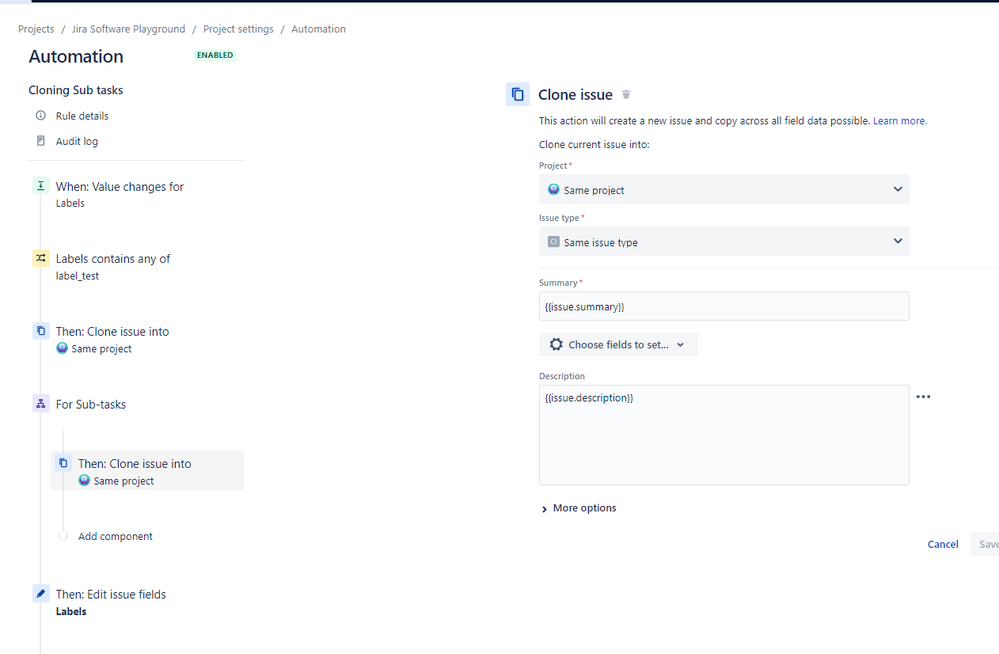999x654 pixels.
Task: Click the Same project avatar under first Clone step
Action: 62,348
